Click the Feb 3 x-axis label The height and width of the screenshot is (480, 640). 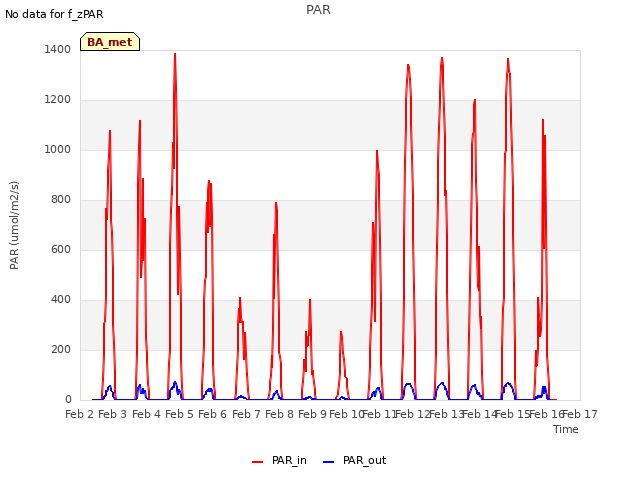113,414
